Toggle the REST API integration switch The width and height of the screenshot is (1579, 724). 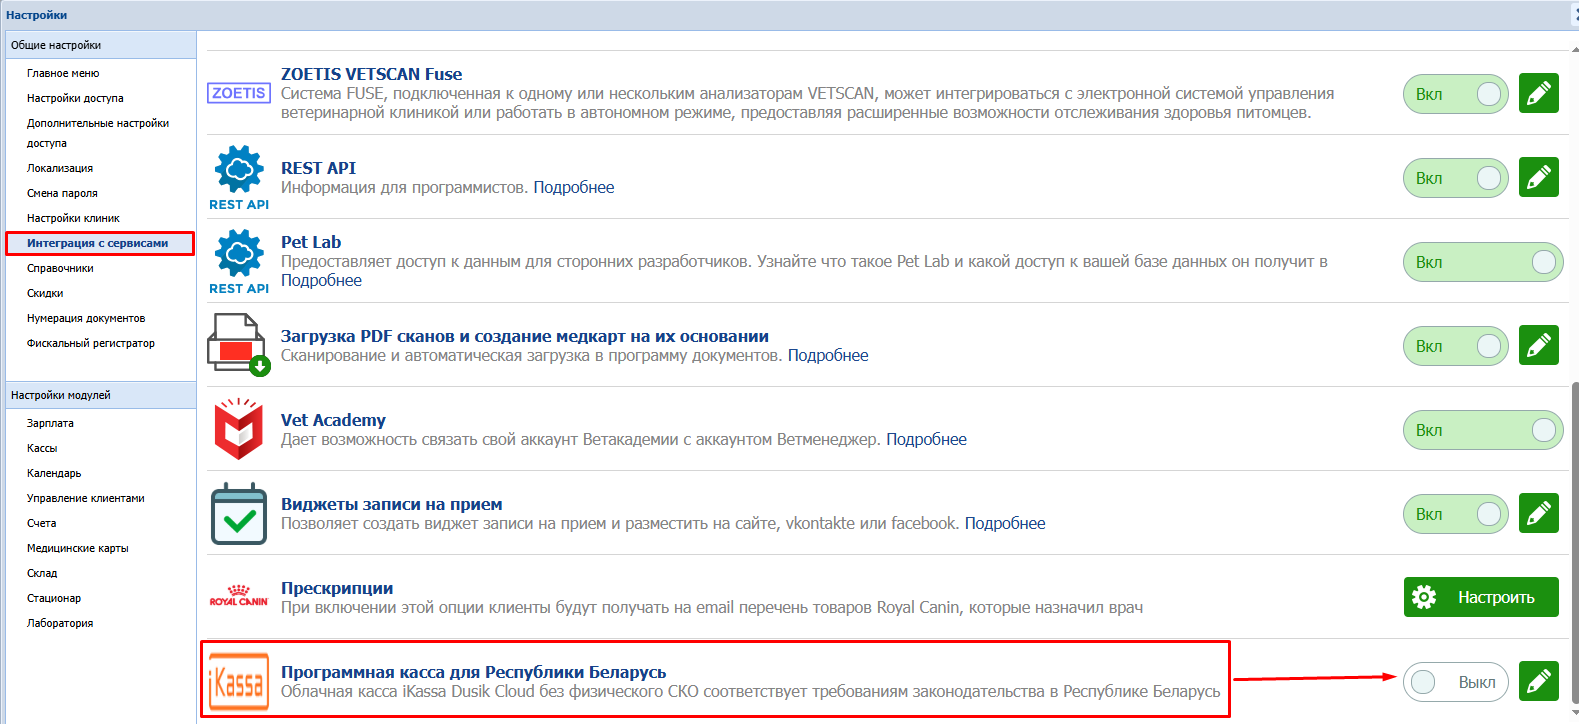click(x=1456, y=178)
